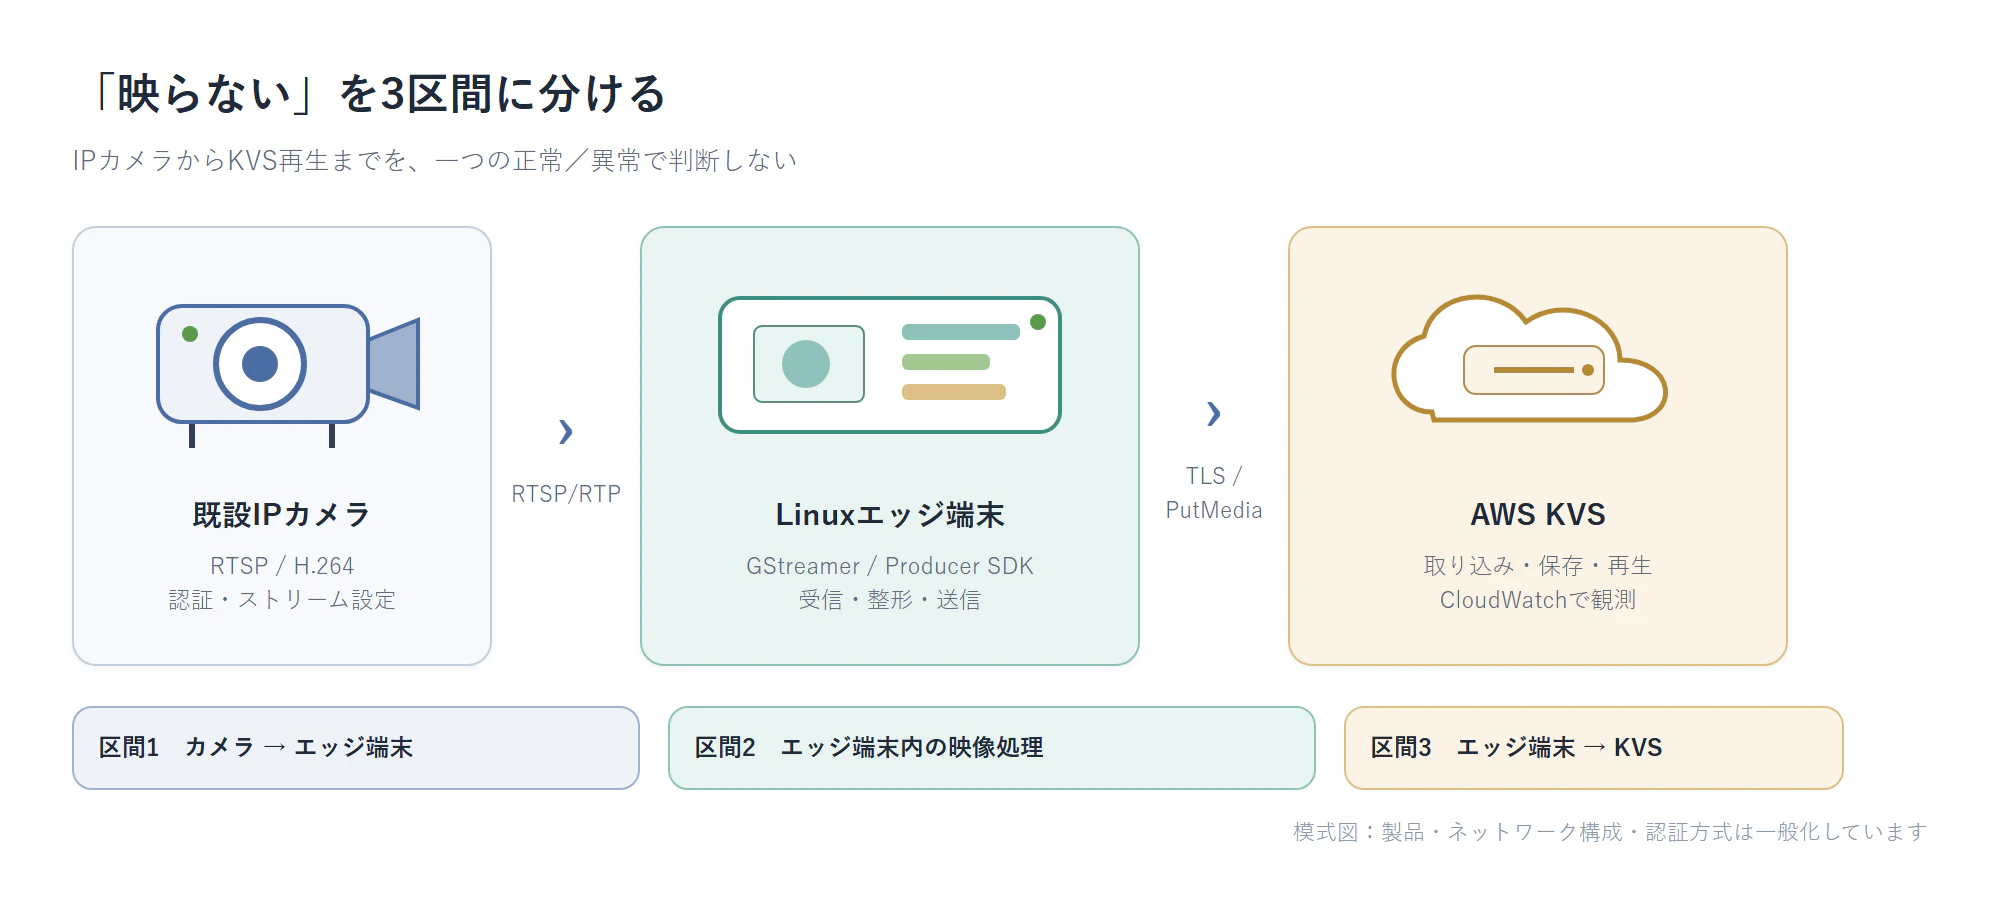Click the chevron arrow above RTSP/RTP
Viewport: 2000px width, 918px height.
(x=566, y=431)
